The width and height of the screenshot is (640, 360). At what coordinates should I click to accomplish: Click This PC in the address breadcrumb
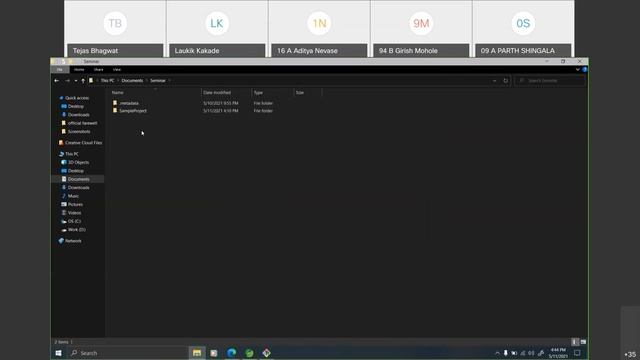(x=108, y=81)
